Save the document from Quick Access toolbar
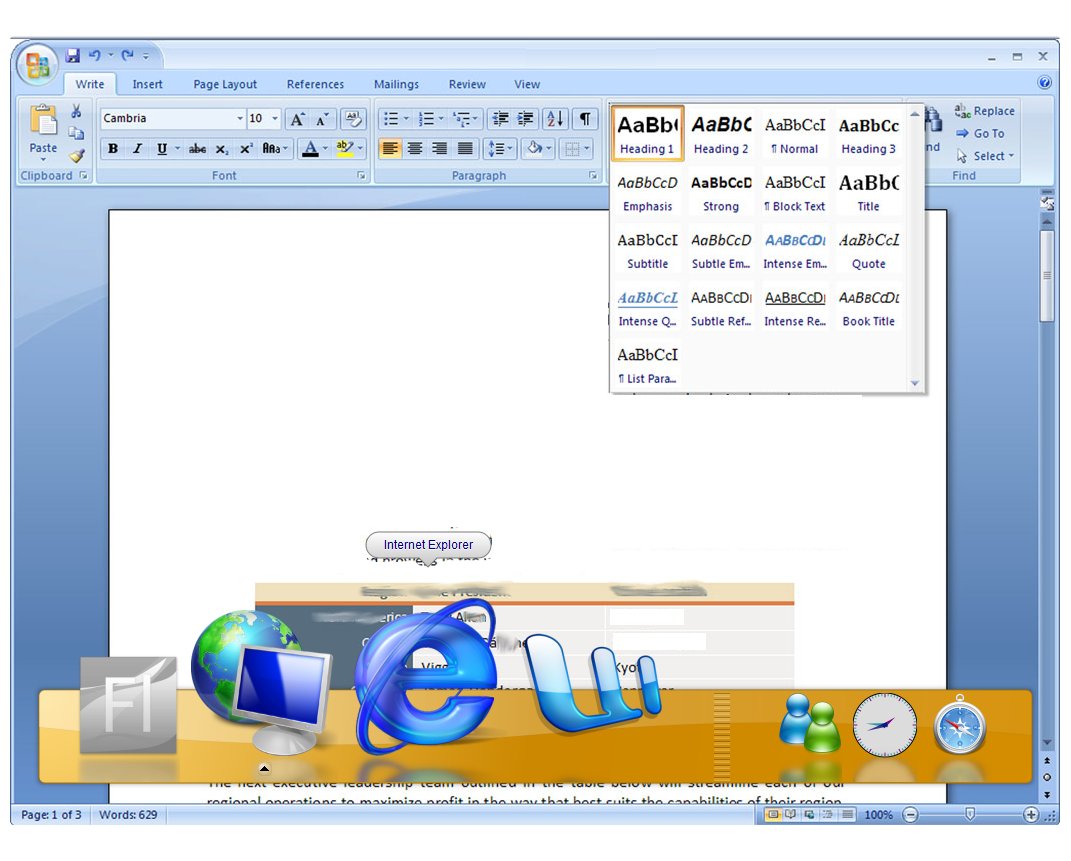1071x861 pixels. 72,55
